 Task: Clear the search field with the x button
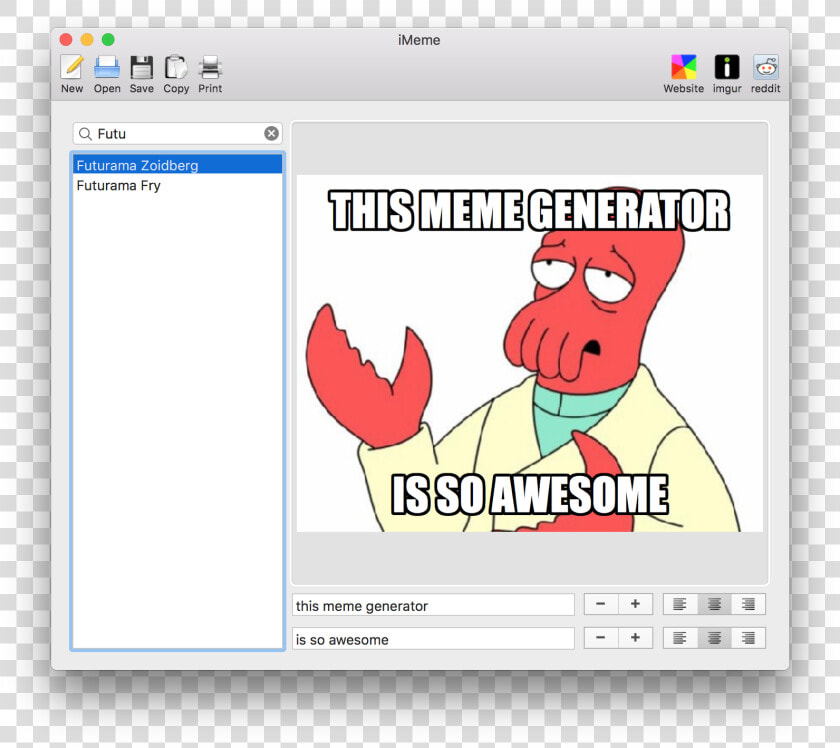[272, 133]
